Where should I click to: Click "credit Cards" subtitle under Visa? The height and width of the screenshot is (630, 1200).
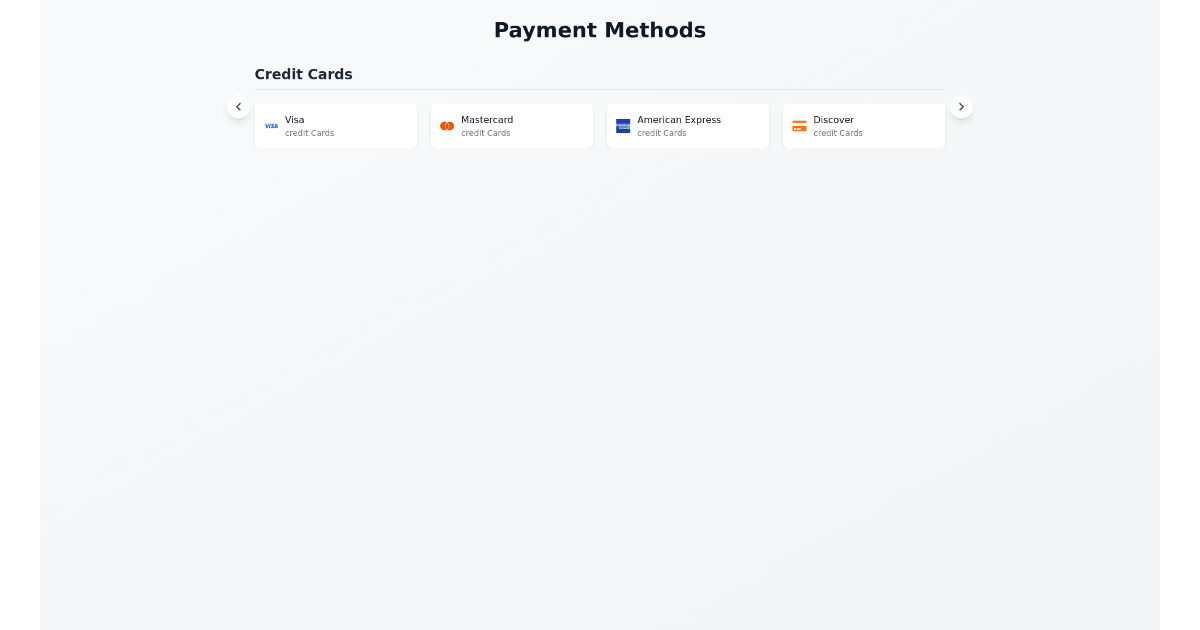(x=310, y=133)
